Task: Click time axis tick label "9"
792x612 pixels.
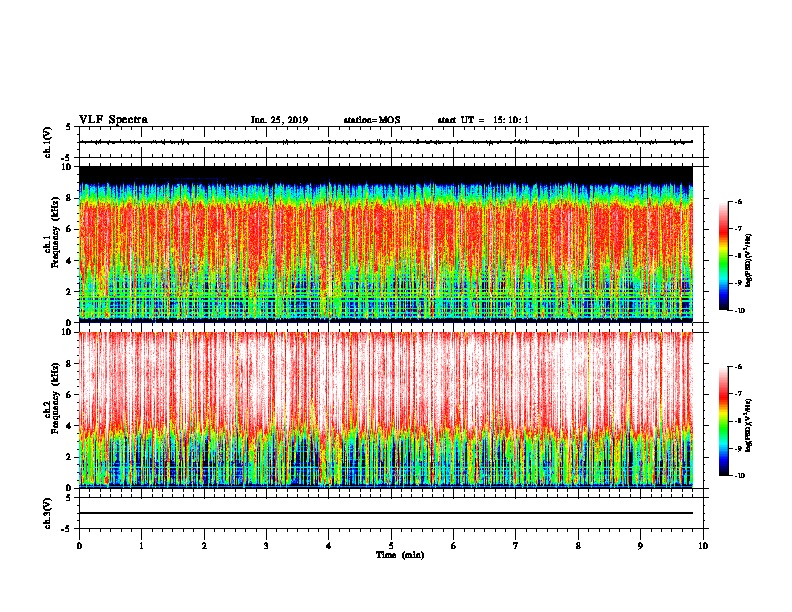Action: pyautogui.click(x=640, y=546)
